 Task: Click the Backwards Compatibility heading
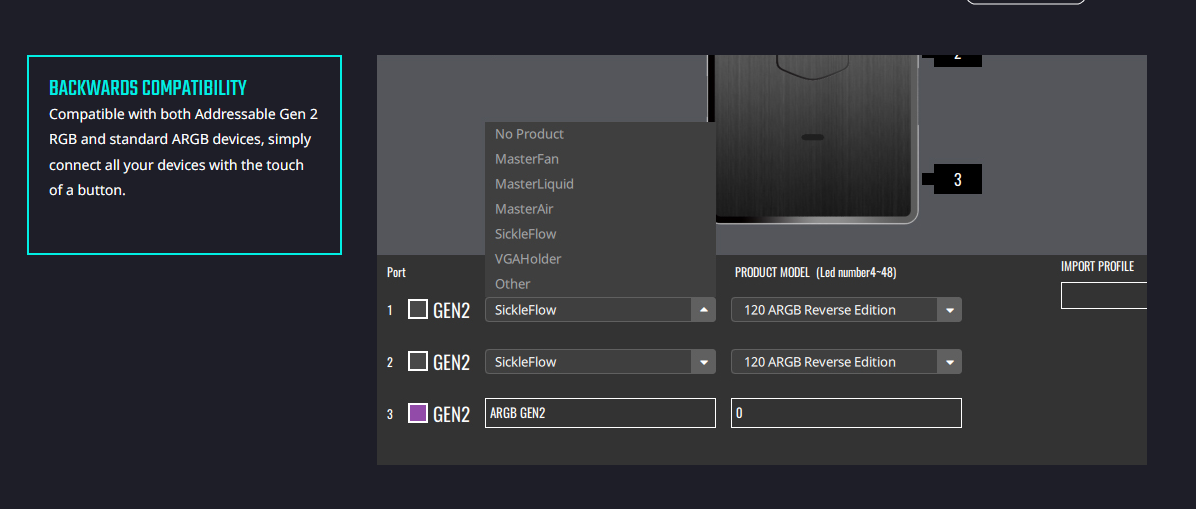(148, 89)
